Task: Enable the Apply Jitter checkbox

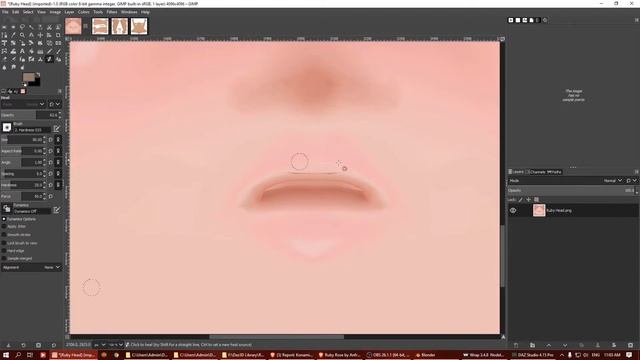Action: (x=4, y=227)
